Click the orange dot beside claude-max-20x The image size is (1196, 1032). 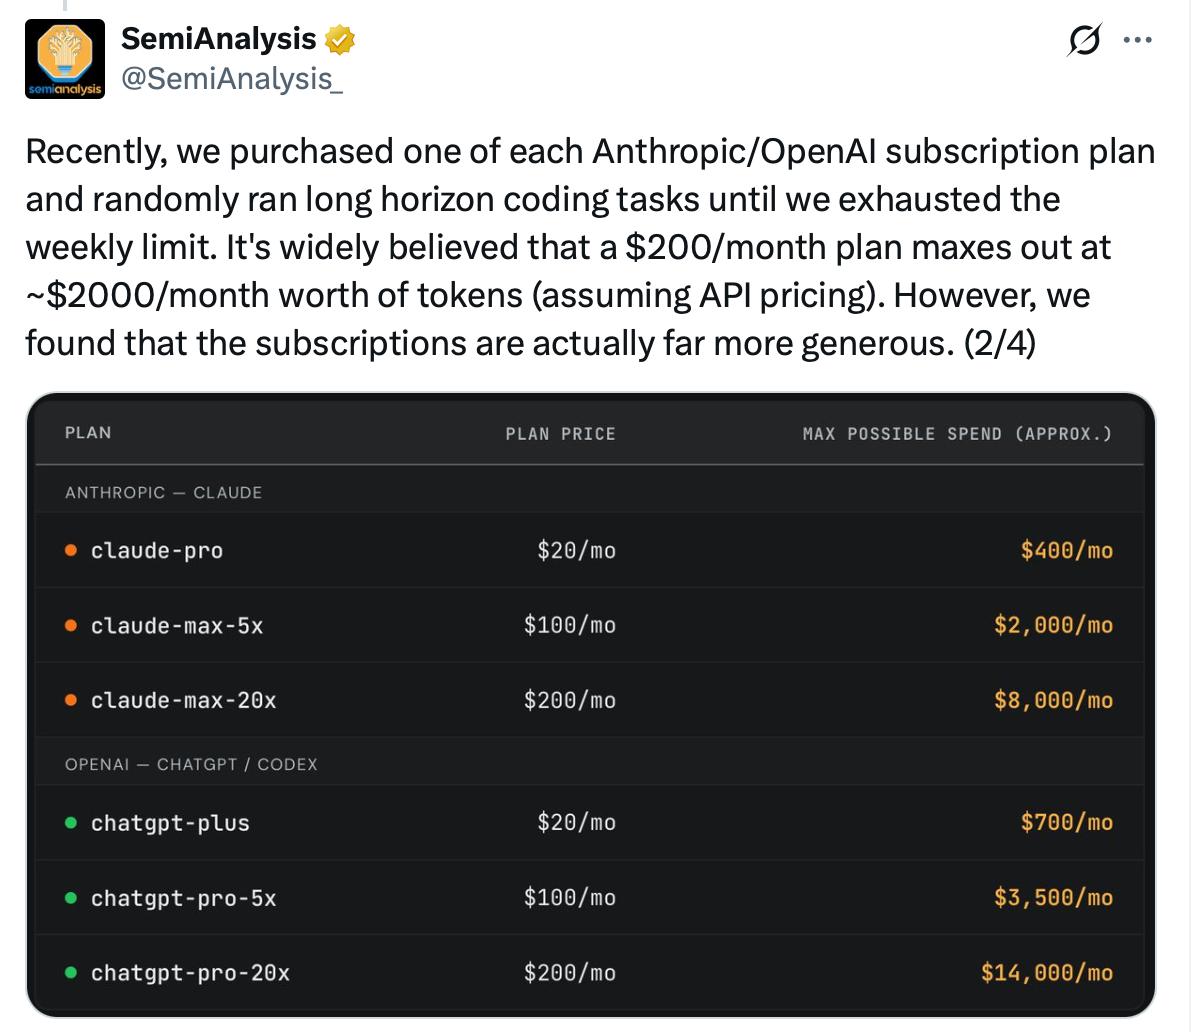(x=71, y=700)
